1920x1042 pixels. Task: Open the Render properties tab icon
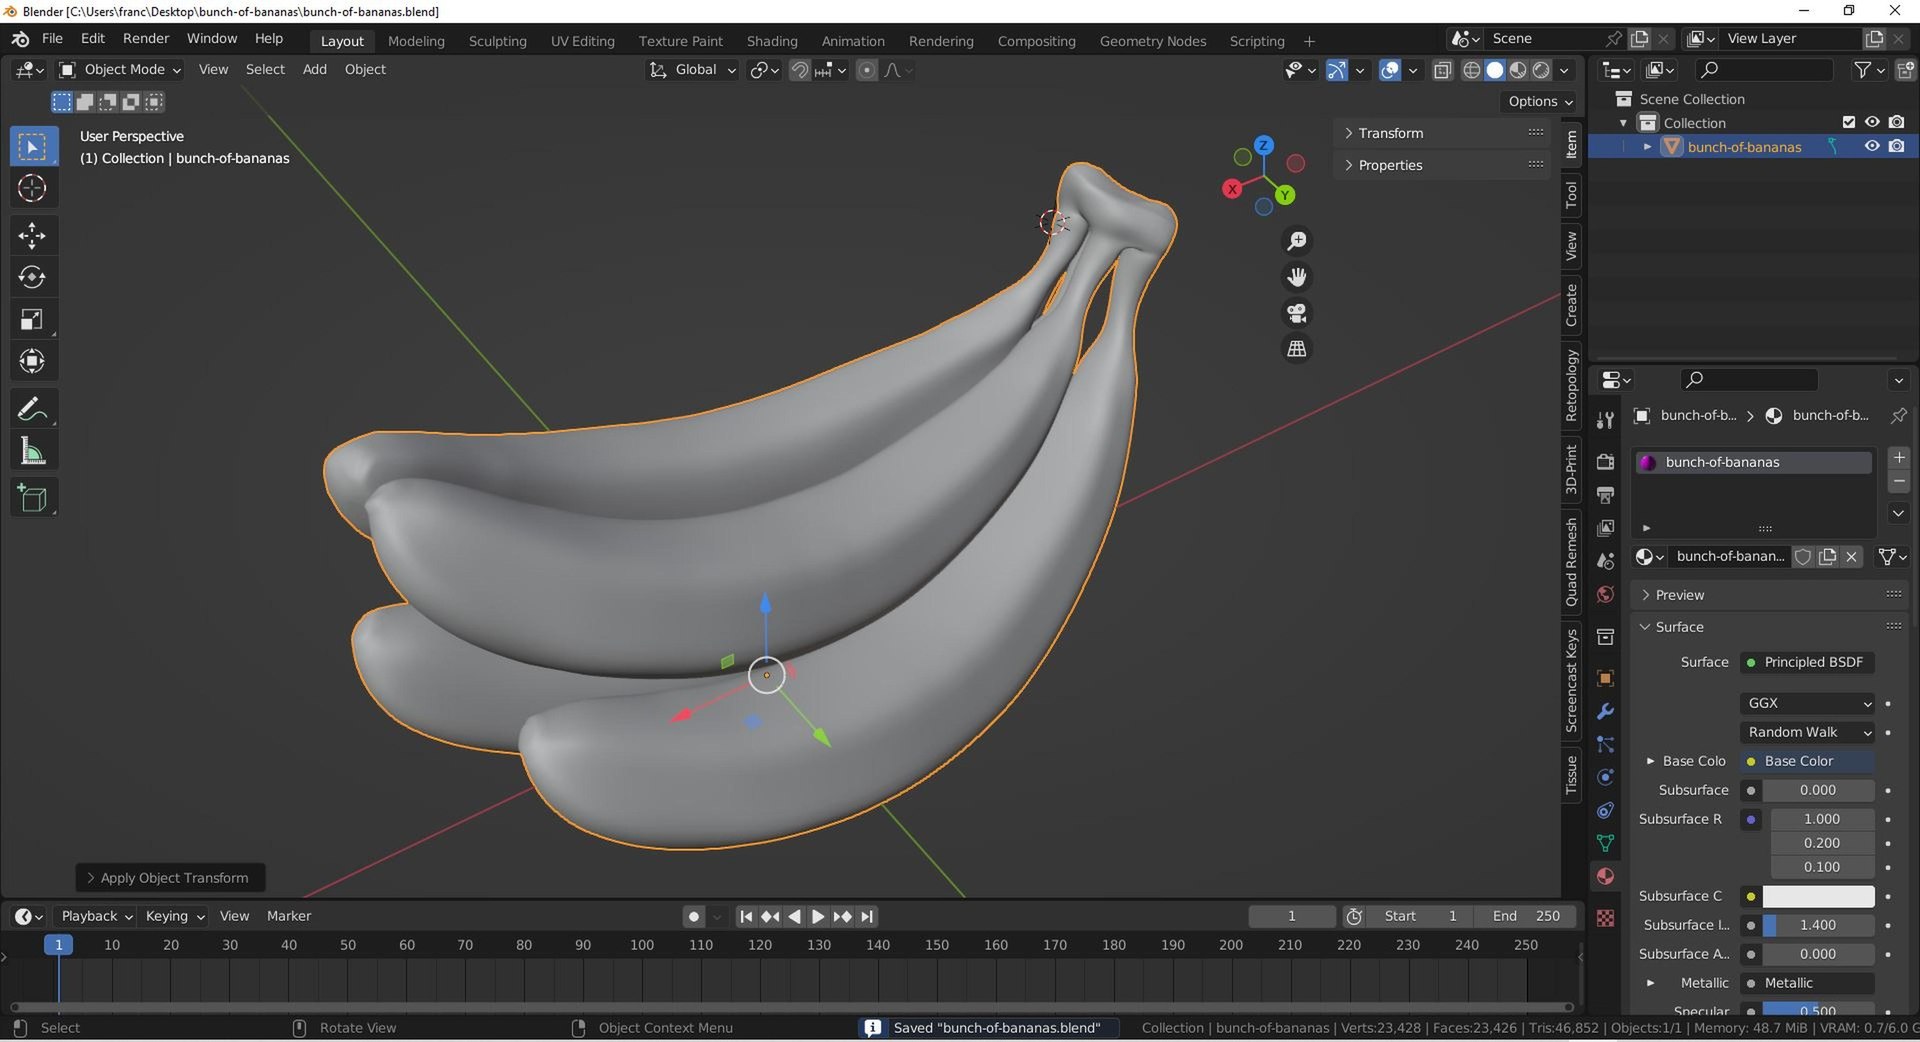pyautogui.click(x=1605, y=462)
